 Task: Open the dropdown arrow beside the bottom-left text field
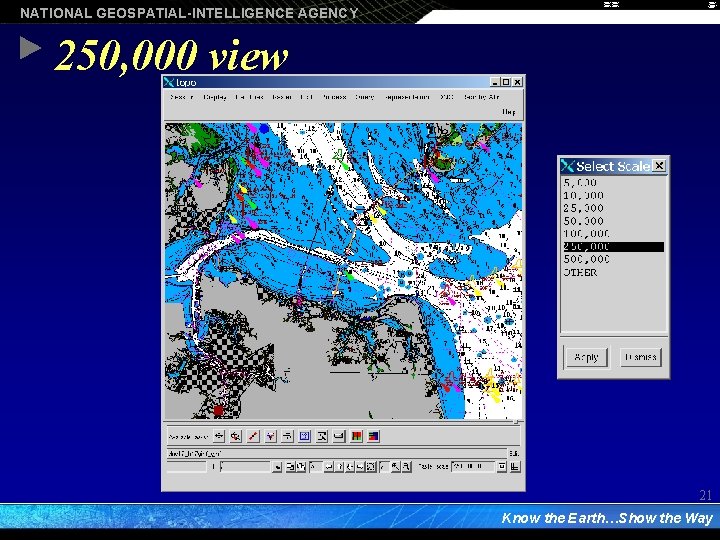click(x=277, y=467)
